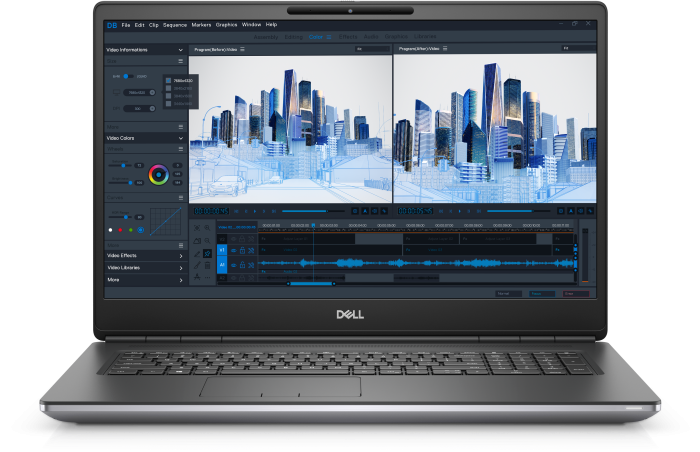The width and height of the screenshot is (700, 452).
Task: Check the 7680x4320 resolution option
Action: point(168,81)
